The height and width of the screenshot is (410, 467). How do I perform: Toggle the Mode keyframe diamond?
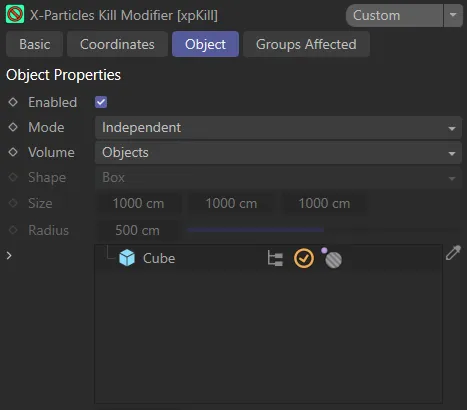pos(13,127)
